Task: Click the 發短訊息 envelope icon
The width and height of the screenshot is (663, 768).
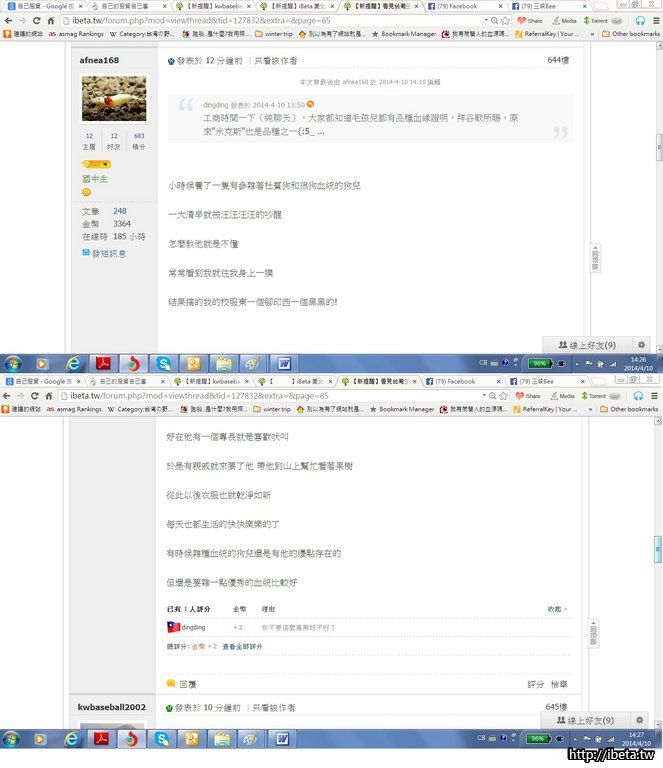Action: (87, 254)
